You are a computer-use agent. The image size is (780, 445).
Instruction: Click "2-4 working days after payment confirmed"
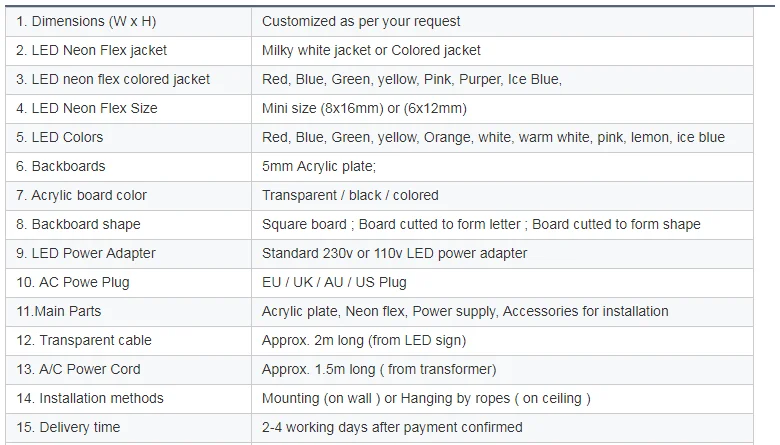pos(392,427)
